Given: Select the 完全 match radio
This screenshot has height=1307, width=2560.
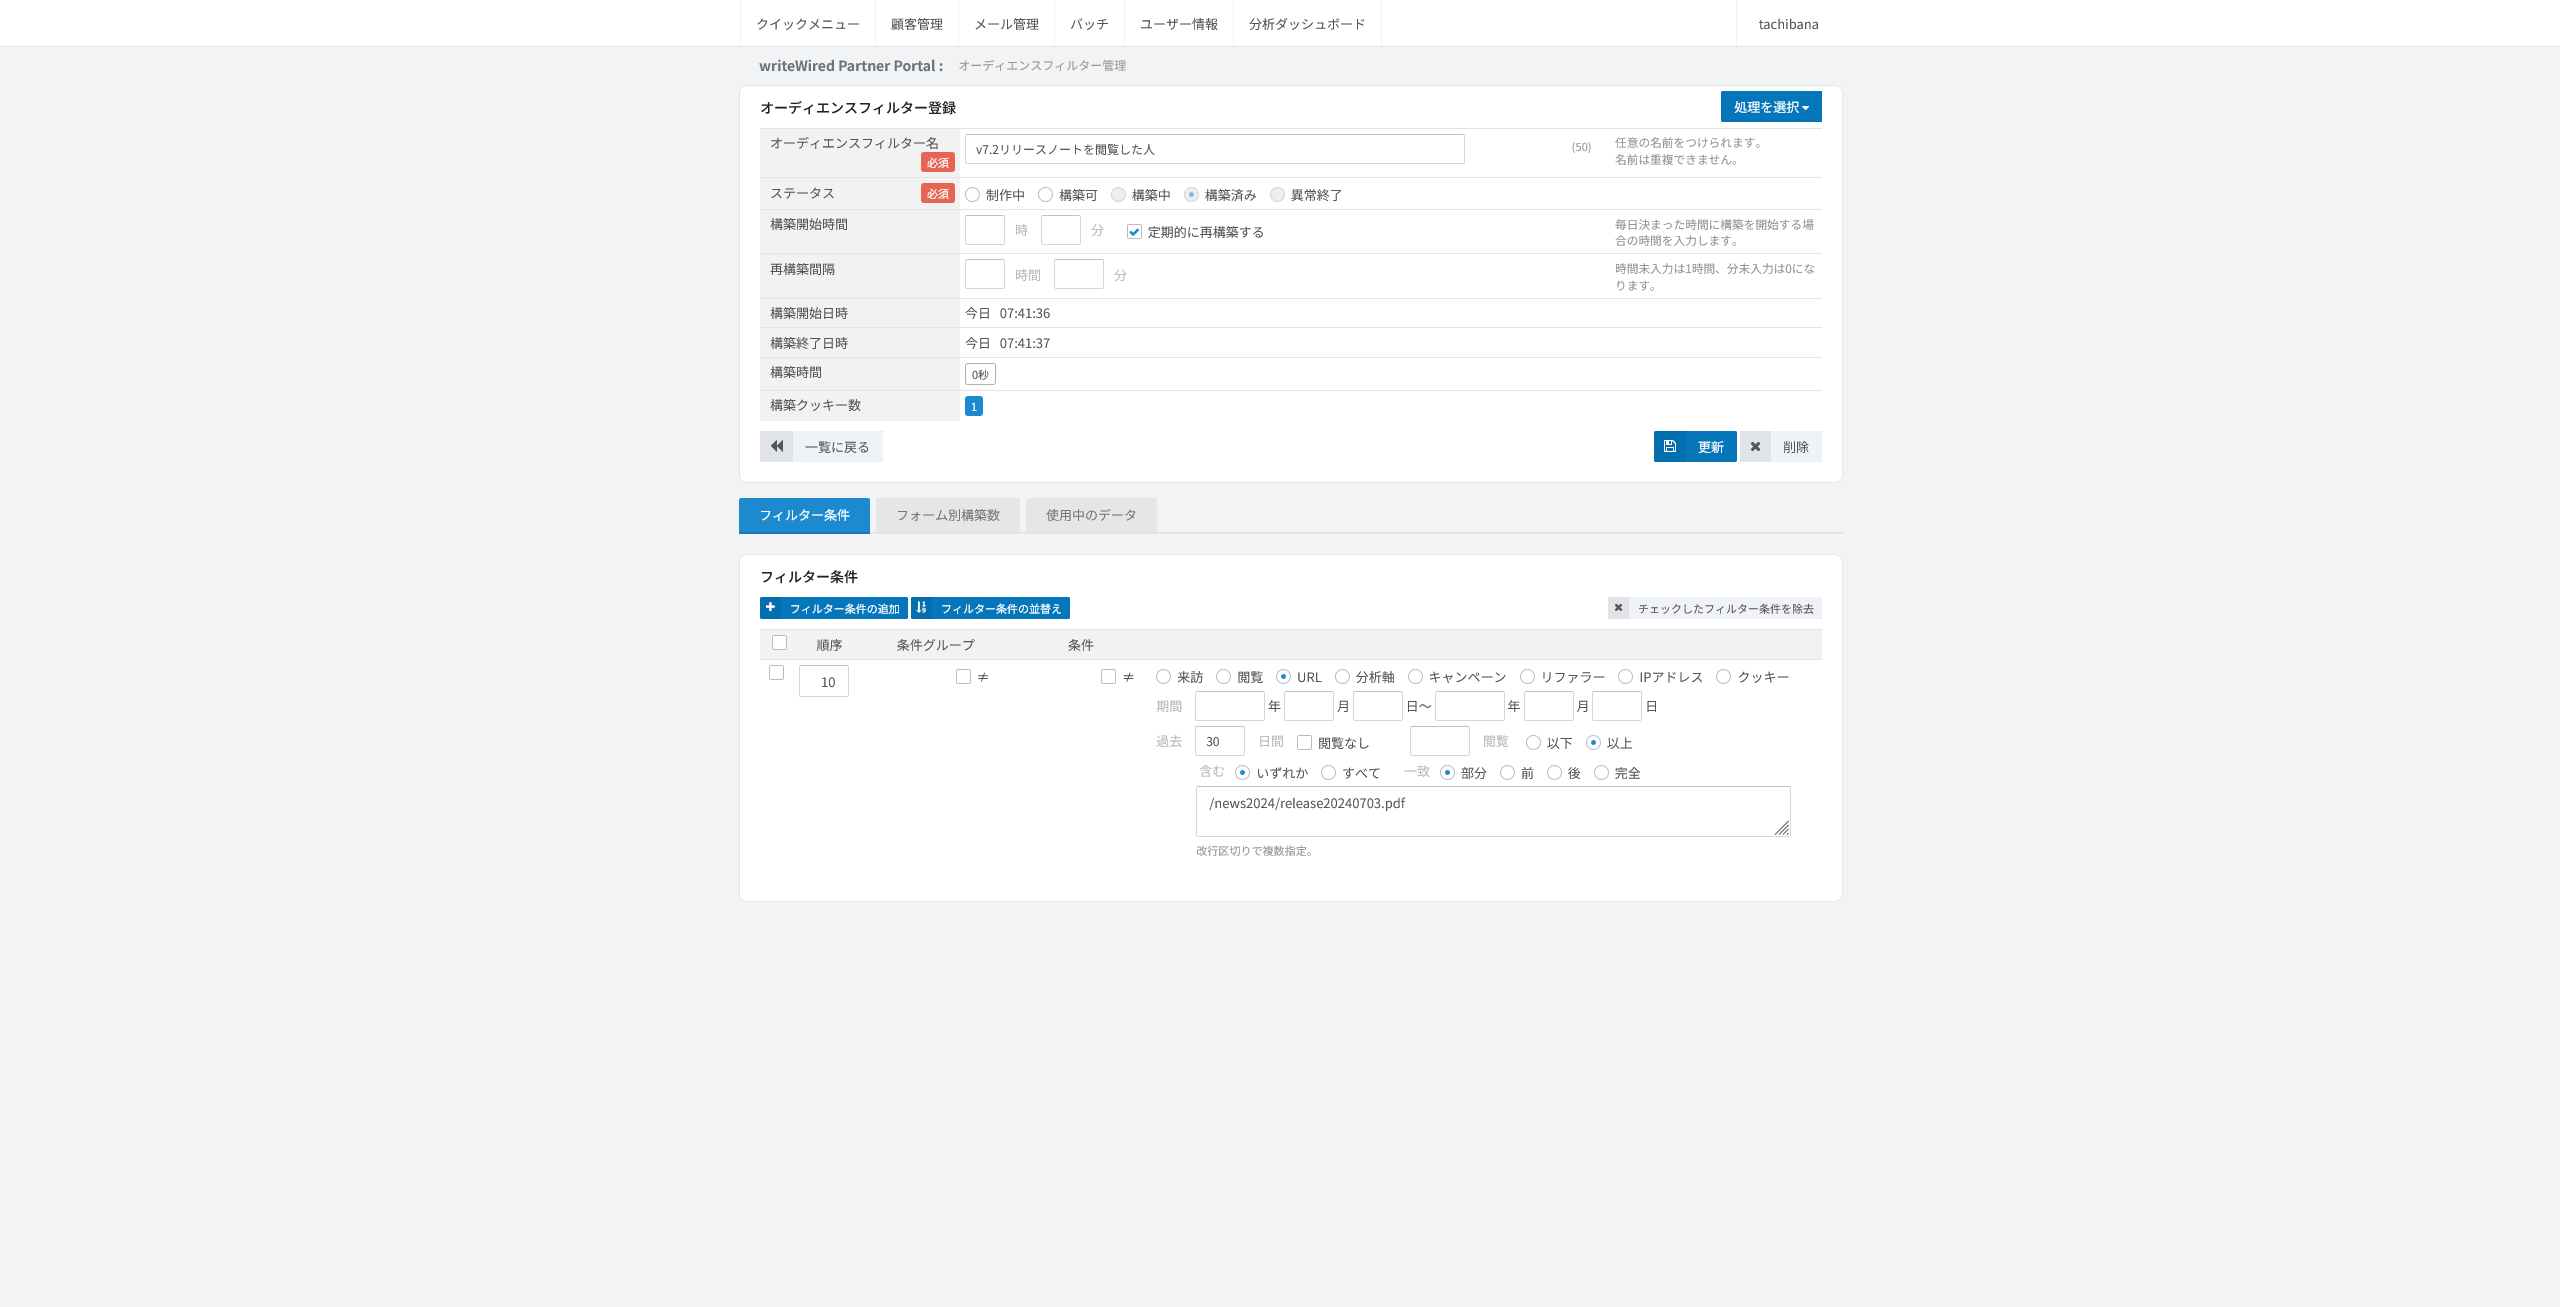Looking at the screenshot, I should click(x=1601, y=773).
